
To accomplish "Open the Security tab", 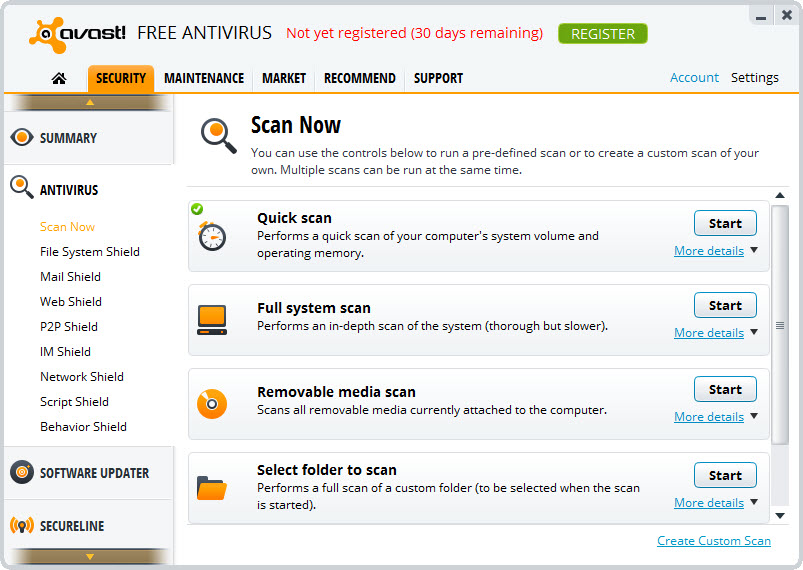I will pos(121,78).
